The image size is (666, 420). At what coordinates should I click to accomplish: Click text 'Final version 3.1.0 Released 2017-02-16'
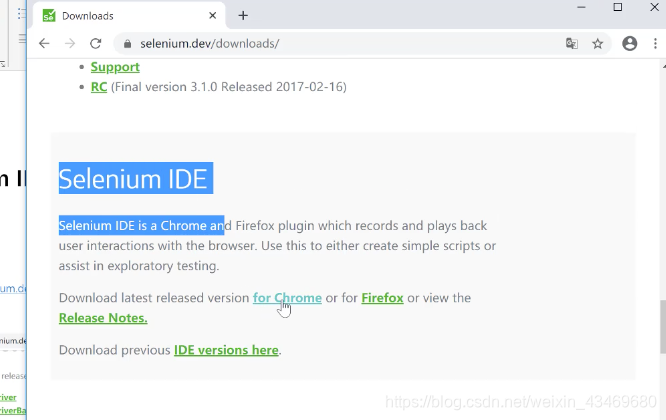tap(229, 87)
